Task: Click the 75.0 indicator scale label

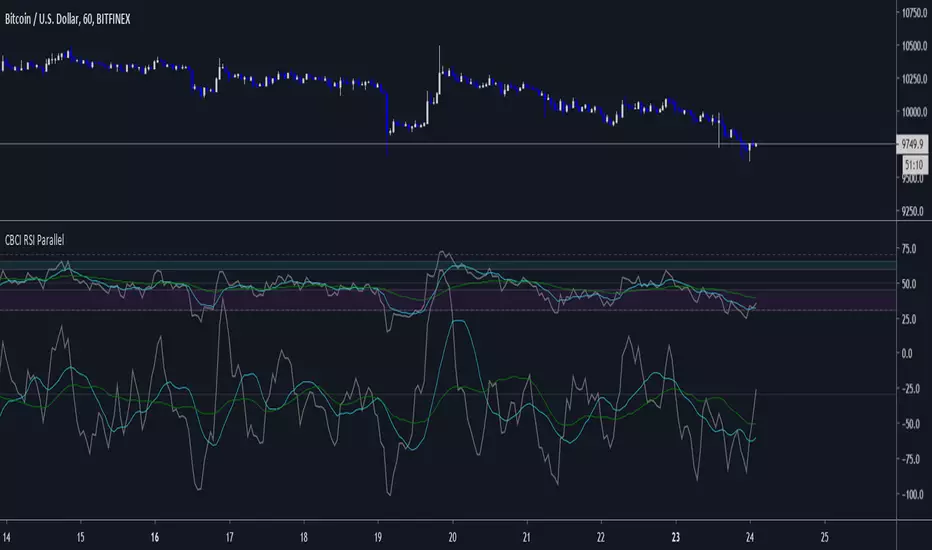Action: pyautogui.click(x=909, y=249)
